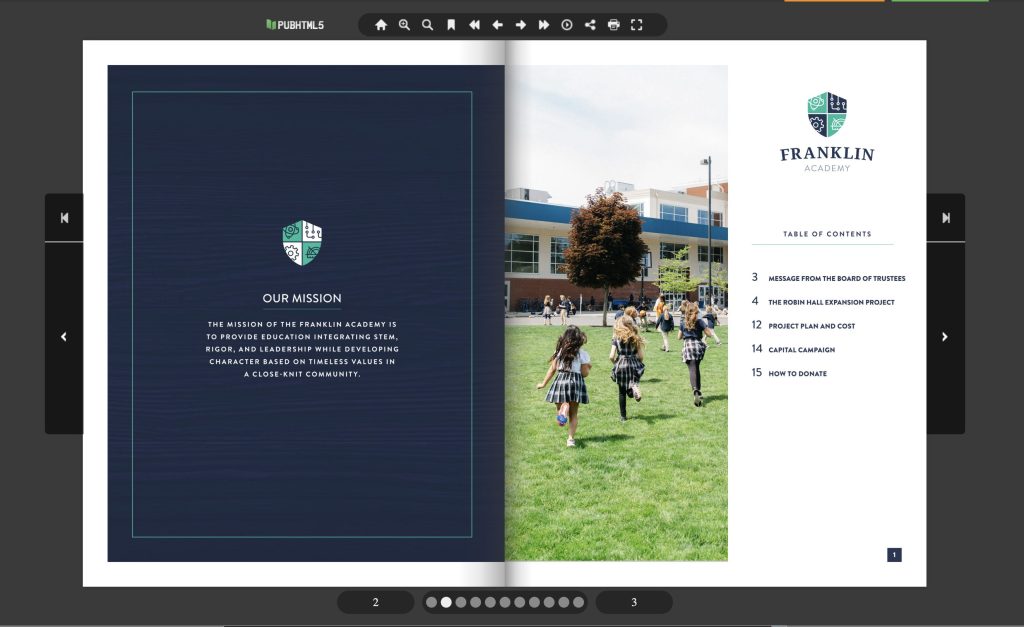Bookmark the current page
This screenshot has height=627, width=1024.
(451, 25)
